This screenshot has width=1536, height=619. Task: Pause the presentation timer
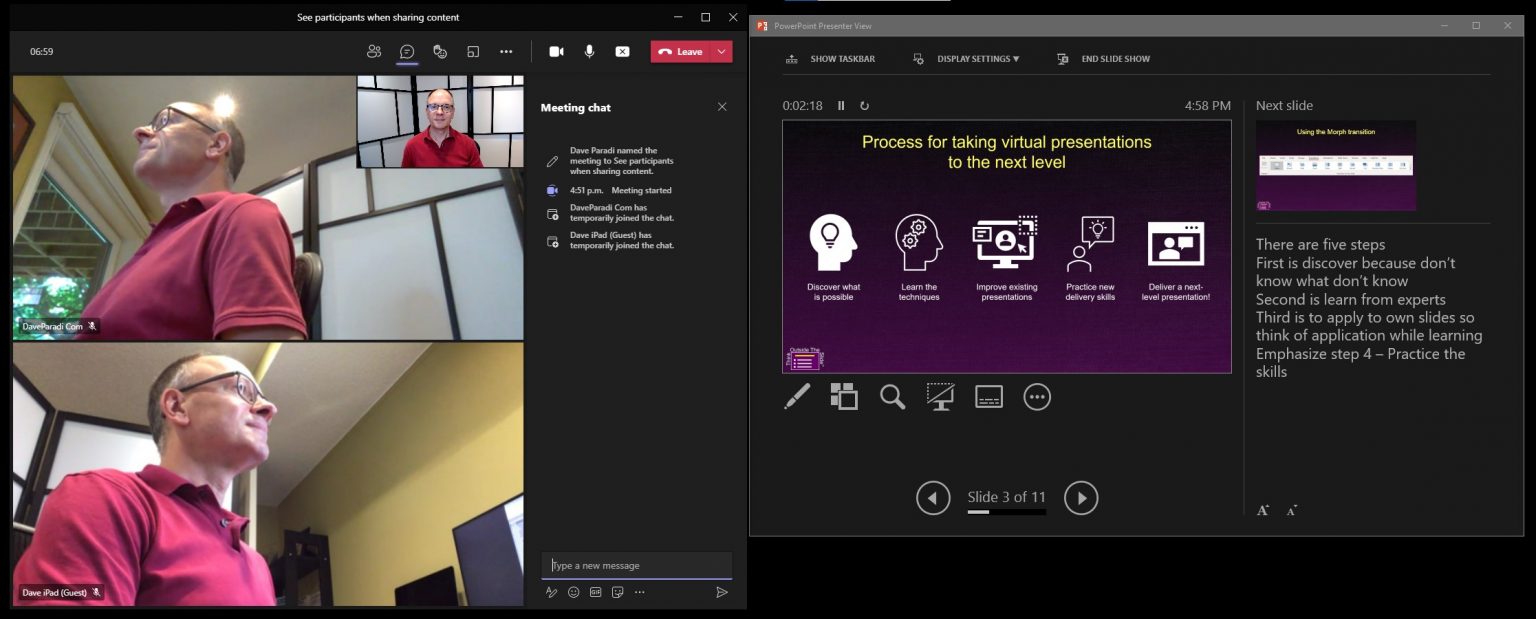(841, 105)
